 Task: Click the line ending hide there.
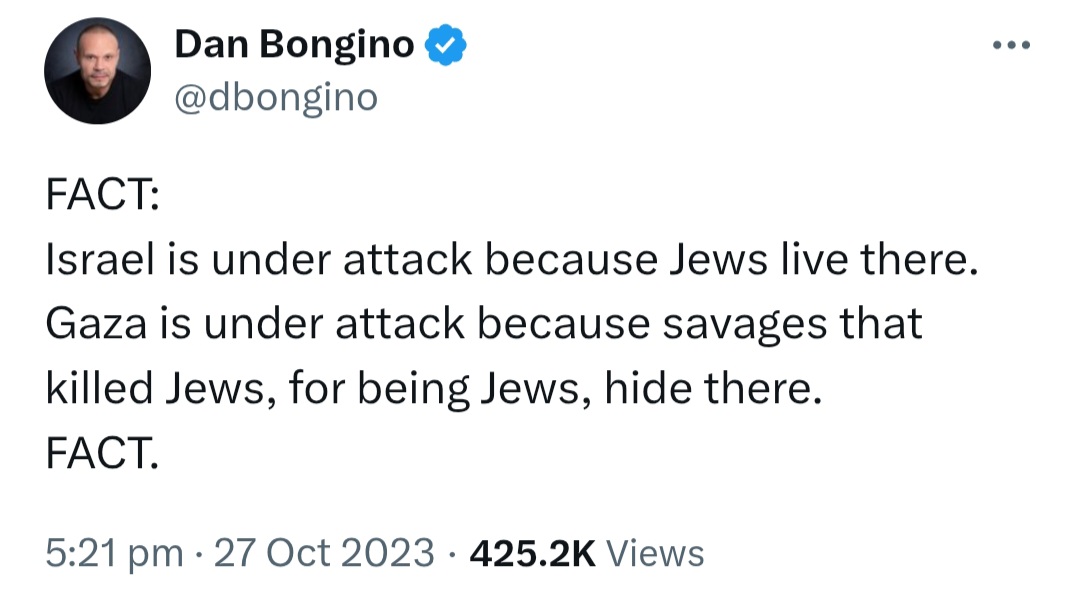(x=434, y=389)
